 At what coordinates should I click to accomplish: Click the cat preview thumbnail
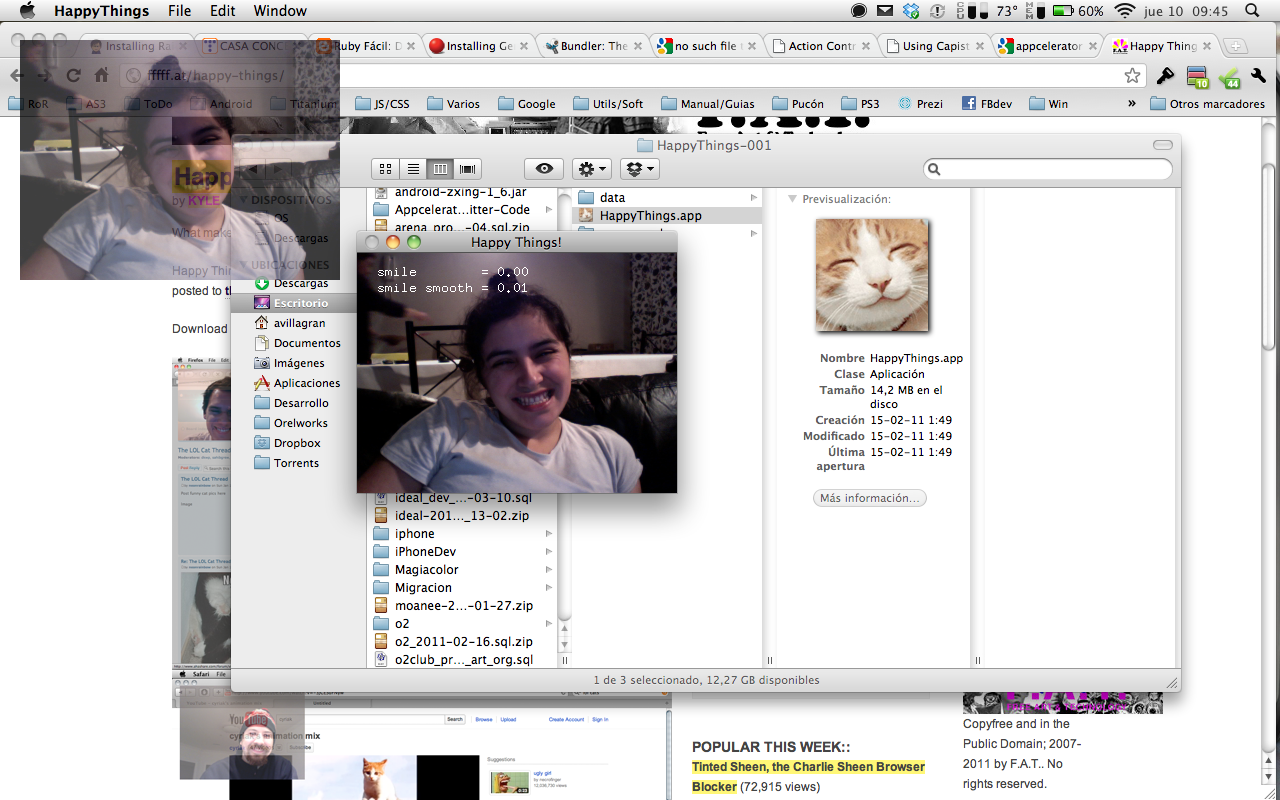(x=872, y=275)
